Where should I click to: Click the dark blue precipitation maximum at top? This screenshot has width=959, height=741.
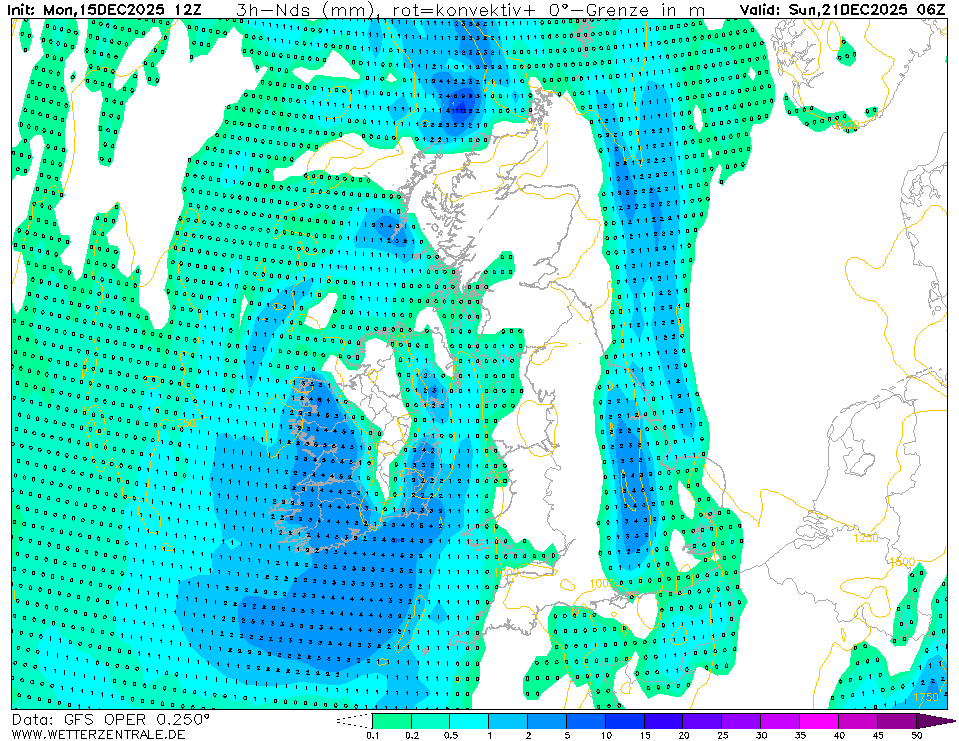click(462, 103)
